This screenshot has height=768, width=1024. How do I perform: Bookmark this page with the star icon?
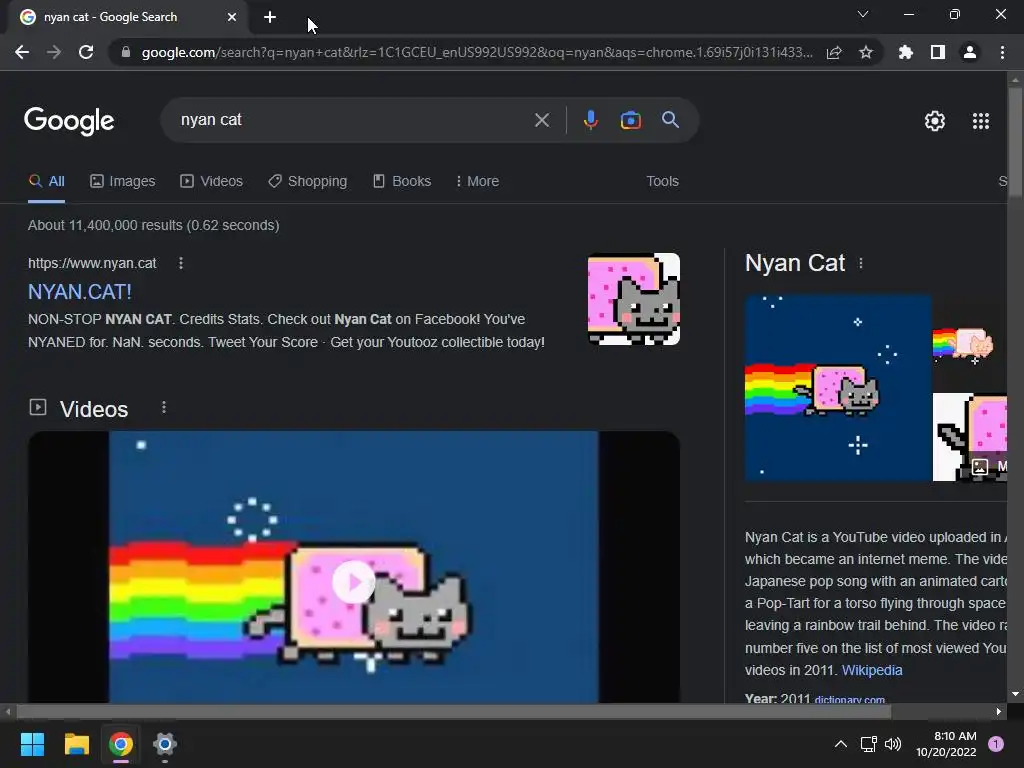click(x=866, y=52)
